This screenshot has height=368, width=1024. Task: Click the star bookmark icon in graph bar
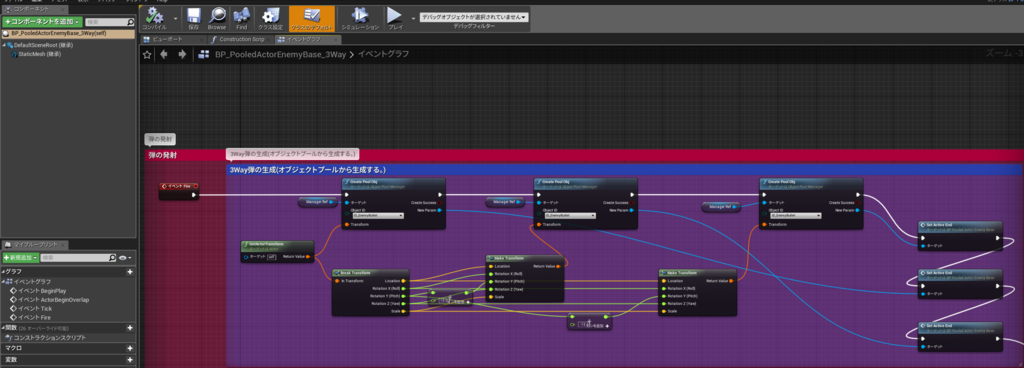[x=148, y=54]
